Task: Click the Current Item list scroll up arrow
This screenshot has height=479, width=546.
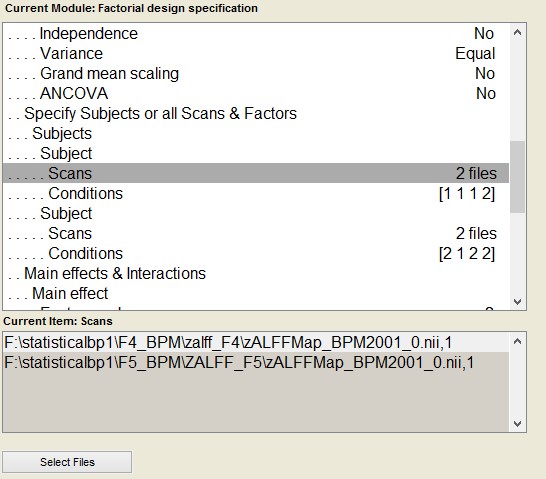Action: pyautogui.click(x=517, y=341)
